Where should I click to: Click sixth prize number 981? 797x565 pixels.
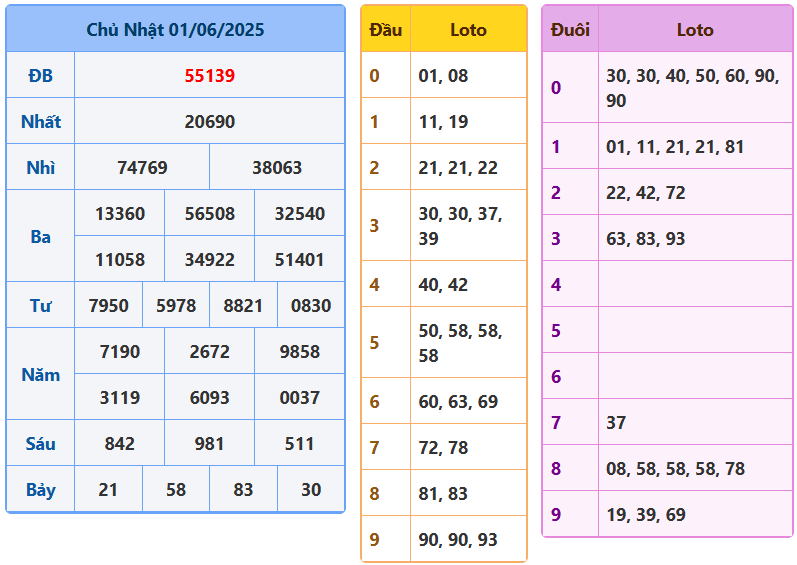(209, 443)
